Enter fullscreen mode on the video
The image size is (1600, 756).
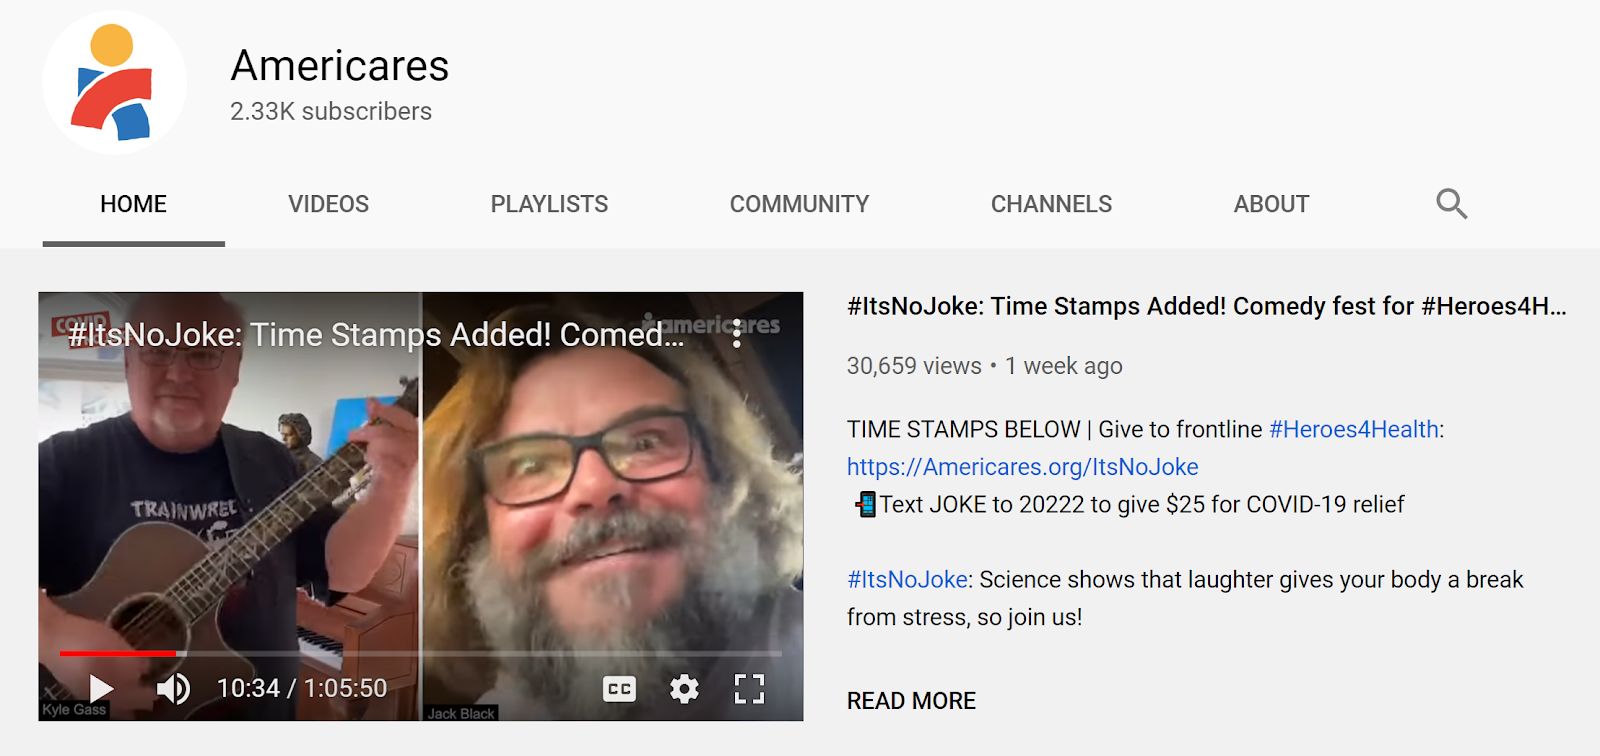click(x=749, y=689)
